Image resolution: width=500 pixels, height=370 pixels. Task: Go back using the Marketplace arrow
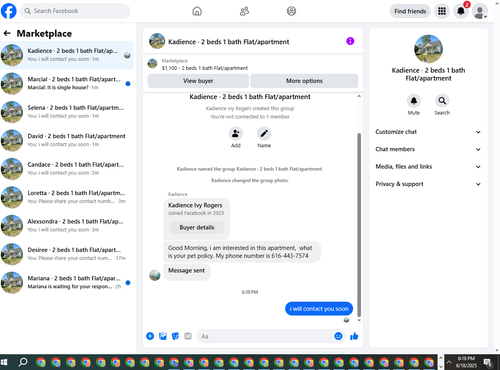pos(7,33)
